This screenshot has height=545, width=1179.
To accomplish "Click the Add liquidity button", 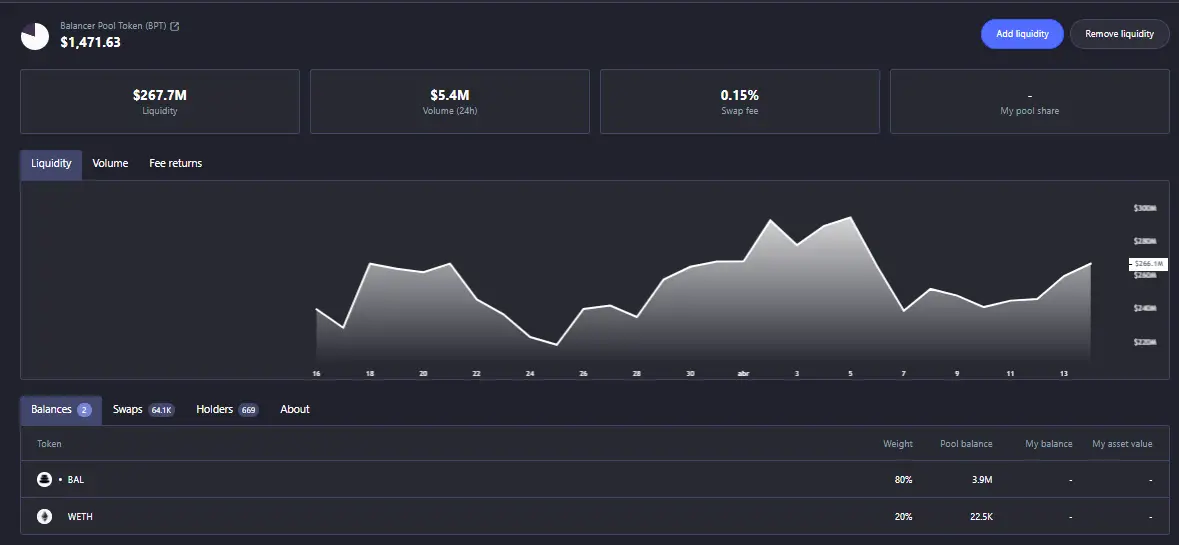I will [1022, 34].
